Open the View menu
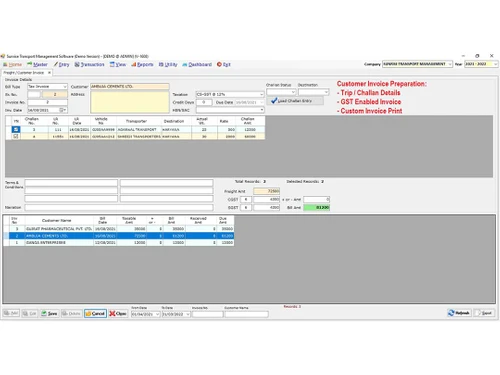The width and height of the screenshot is (500, 375). (118, 64)
